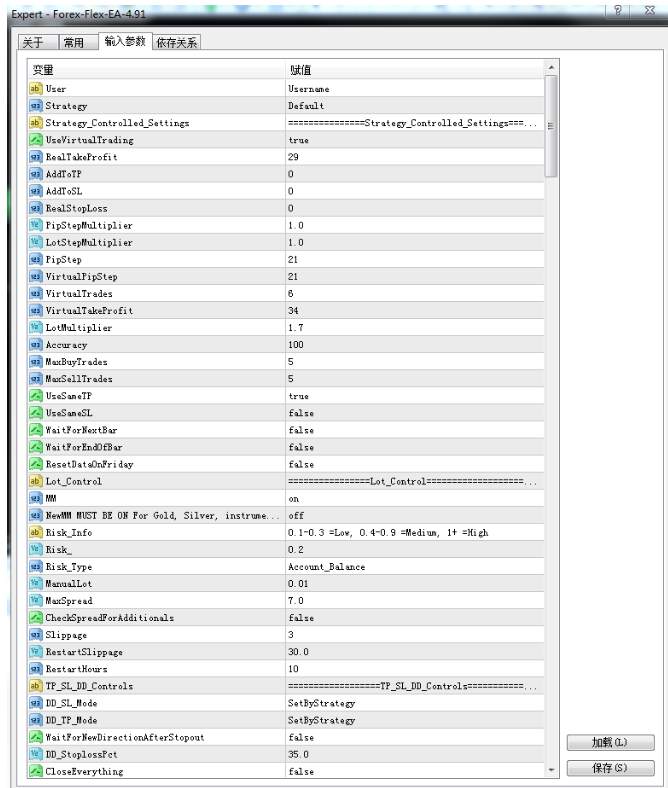Click the icon beside RestartSlippage
This screenshot has height=788, width=668.
coord(35,653)
